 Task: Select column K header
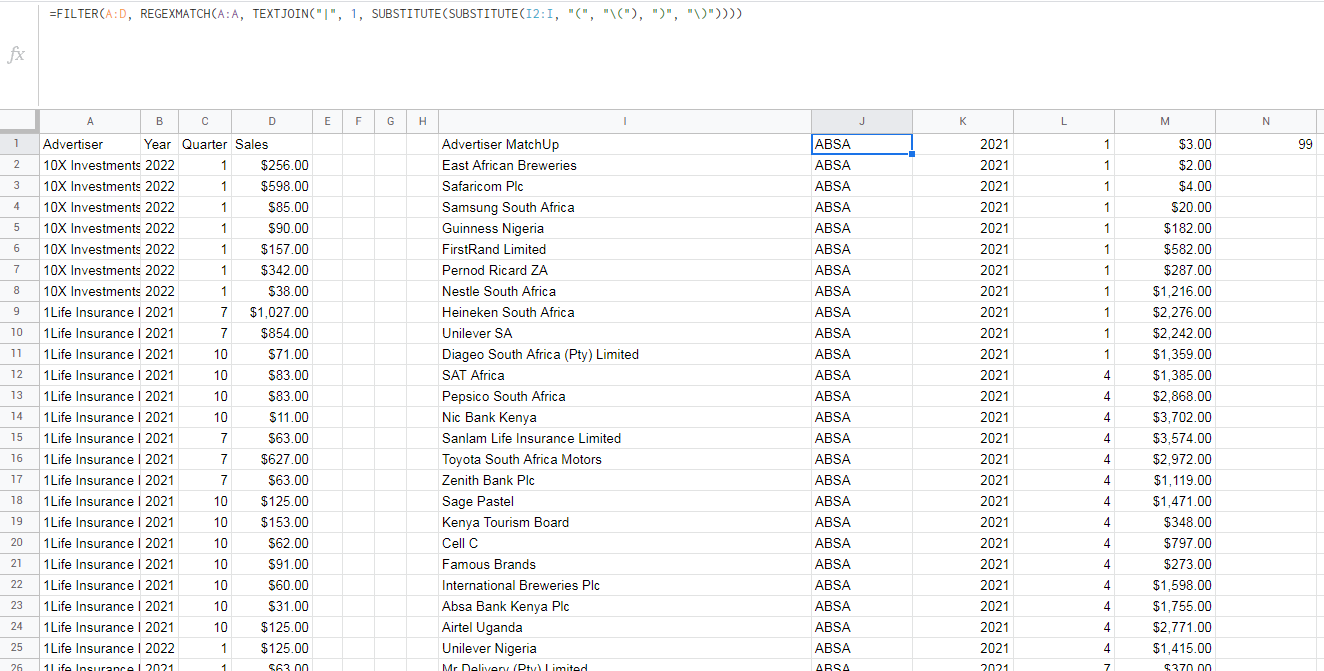(x=963, y=121)
